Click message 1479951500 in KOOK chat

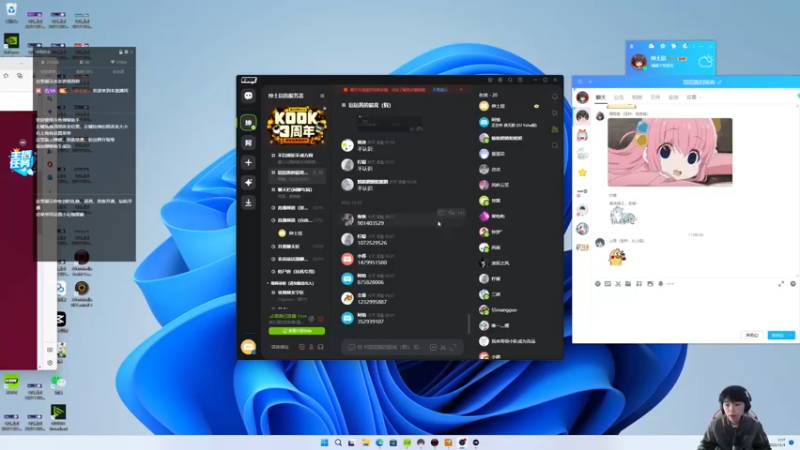click(x=372, y=263)
